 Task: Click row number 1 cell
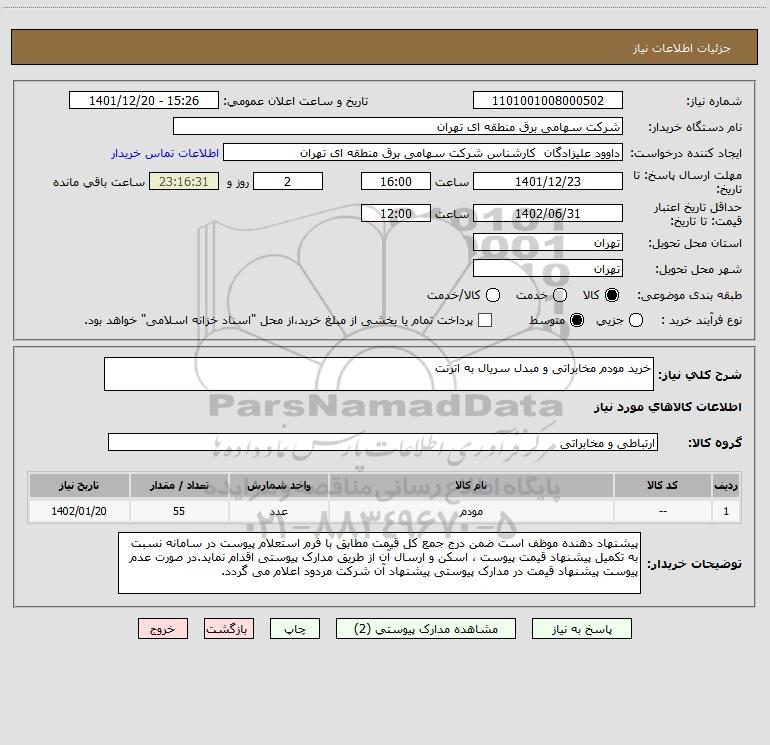[726, 511]
